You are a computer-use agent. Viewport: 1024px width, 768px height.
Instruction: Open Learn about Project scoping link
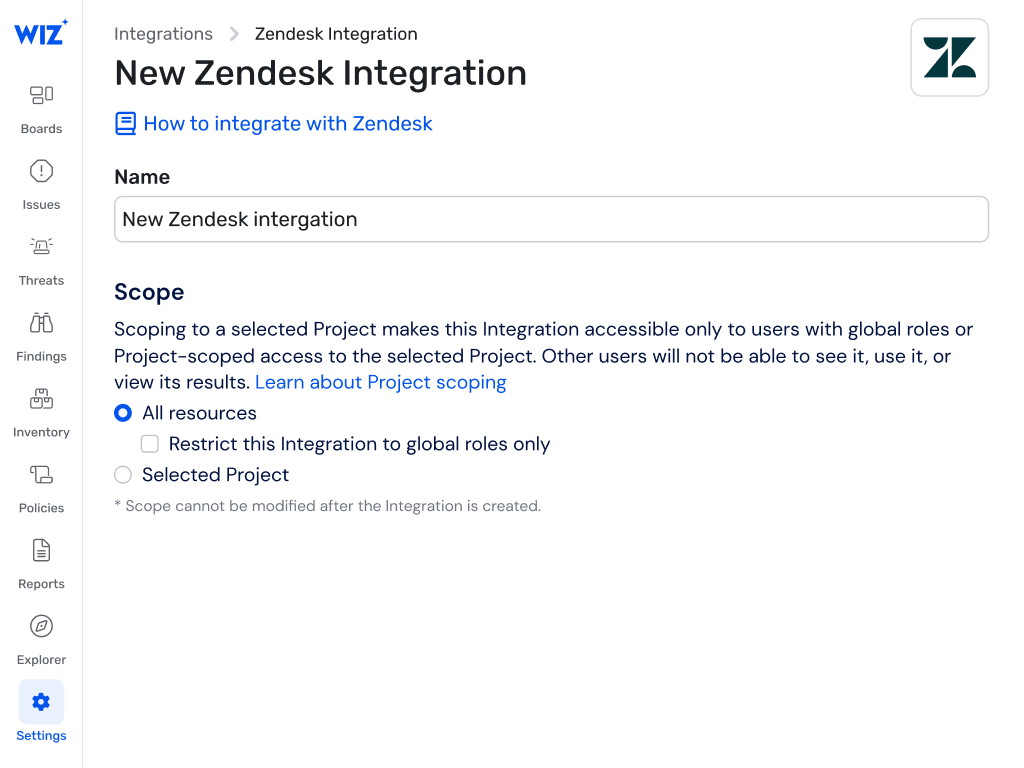[380, 382]
